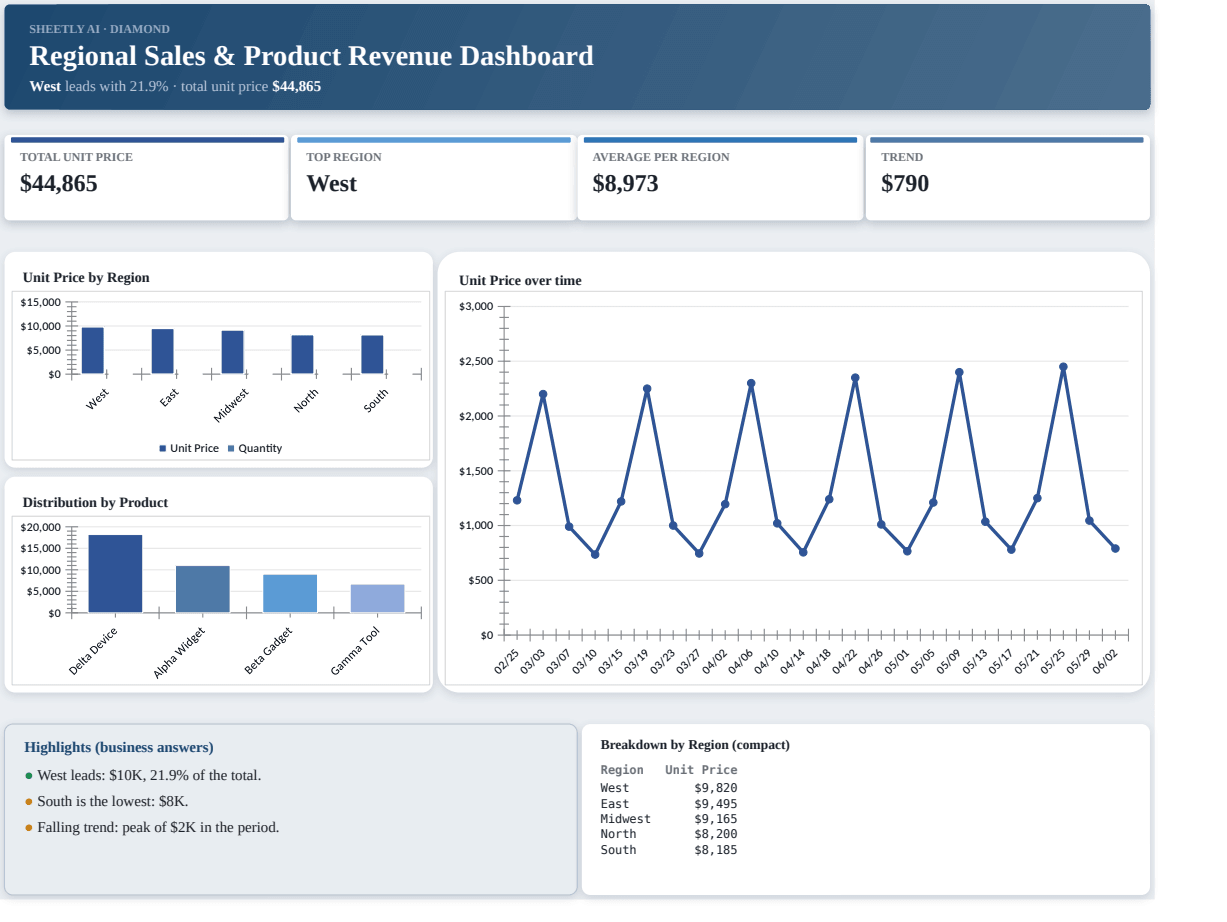This screenshot has height=922, width=1227.
Task: Click the last line point at 06/02
Action: click(x=1115, y=548)
